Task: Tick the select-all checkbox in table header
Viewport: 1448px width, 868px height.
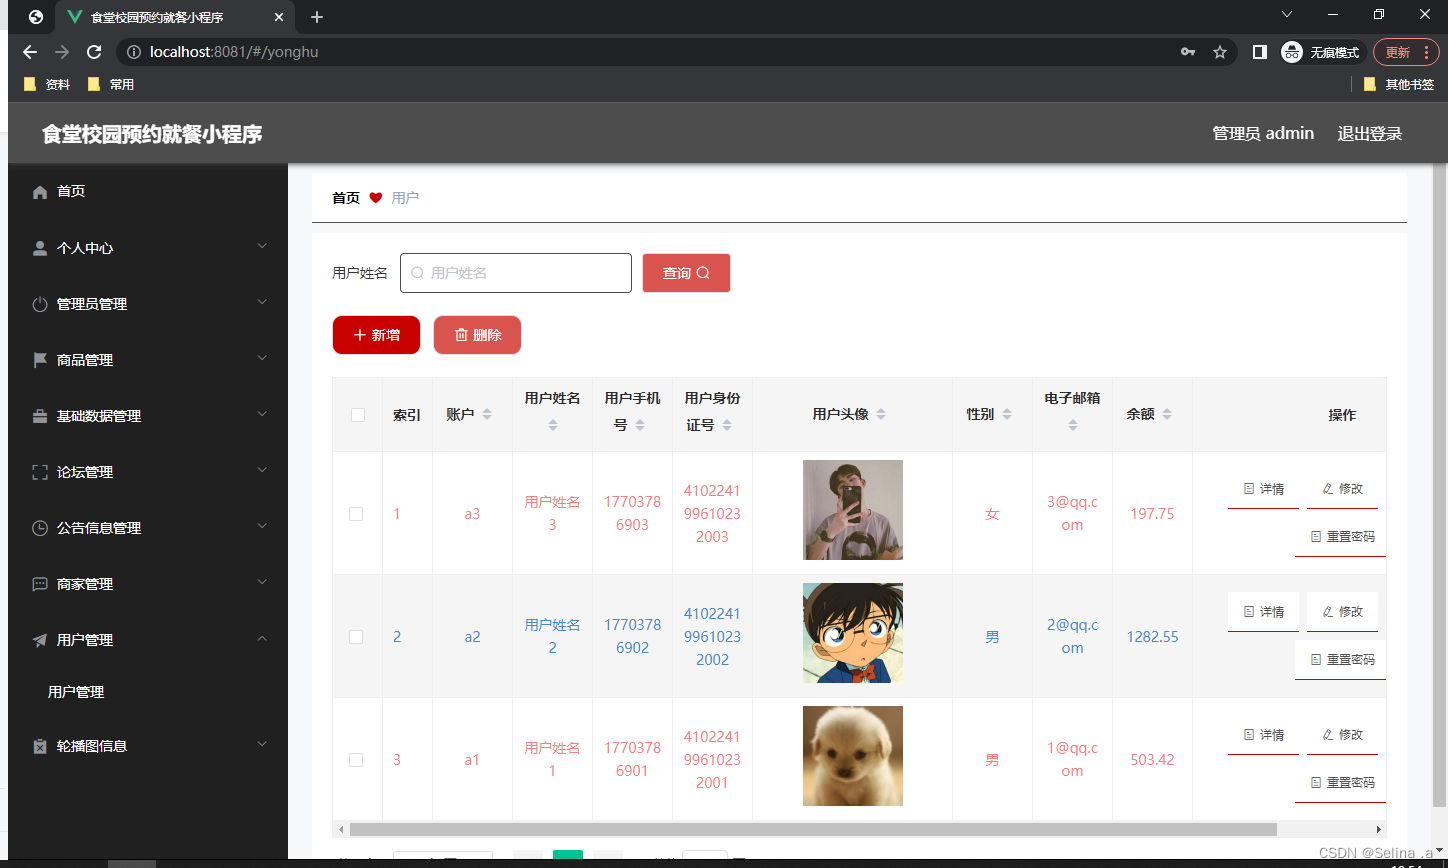Action: pyautogui.click(x=358, y=415)
